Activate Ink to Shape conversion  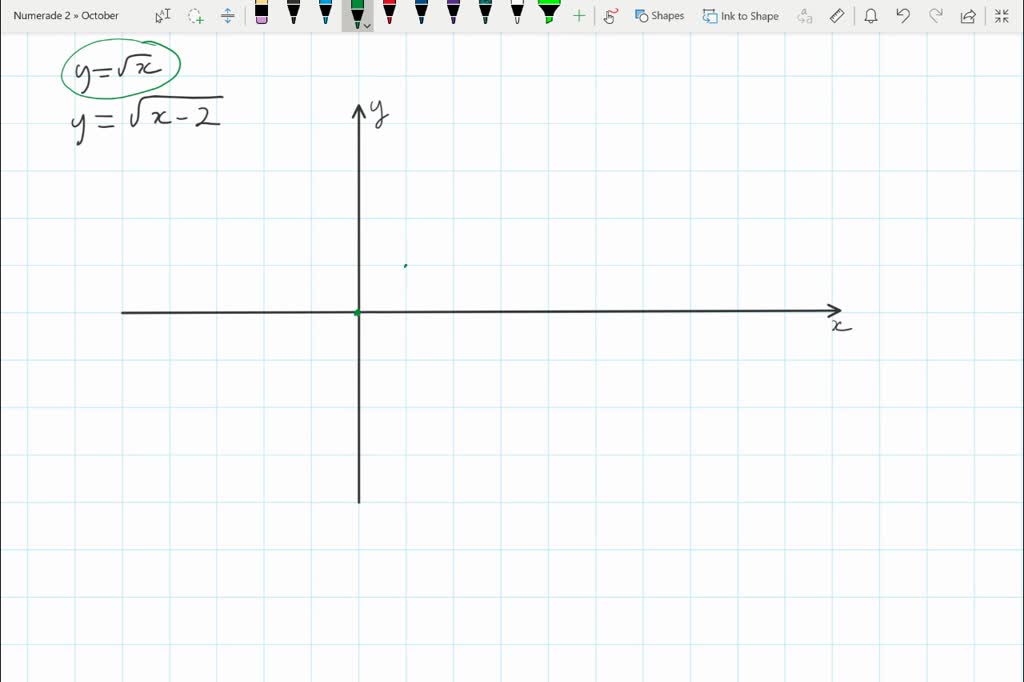[x=740, y=15]
